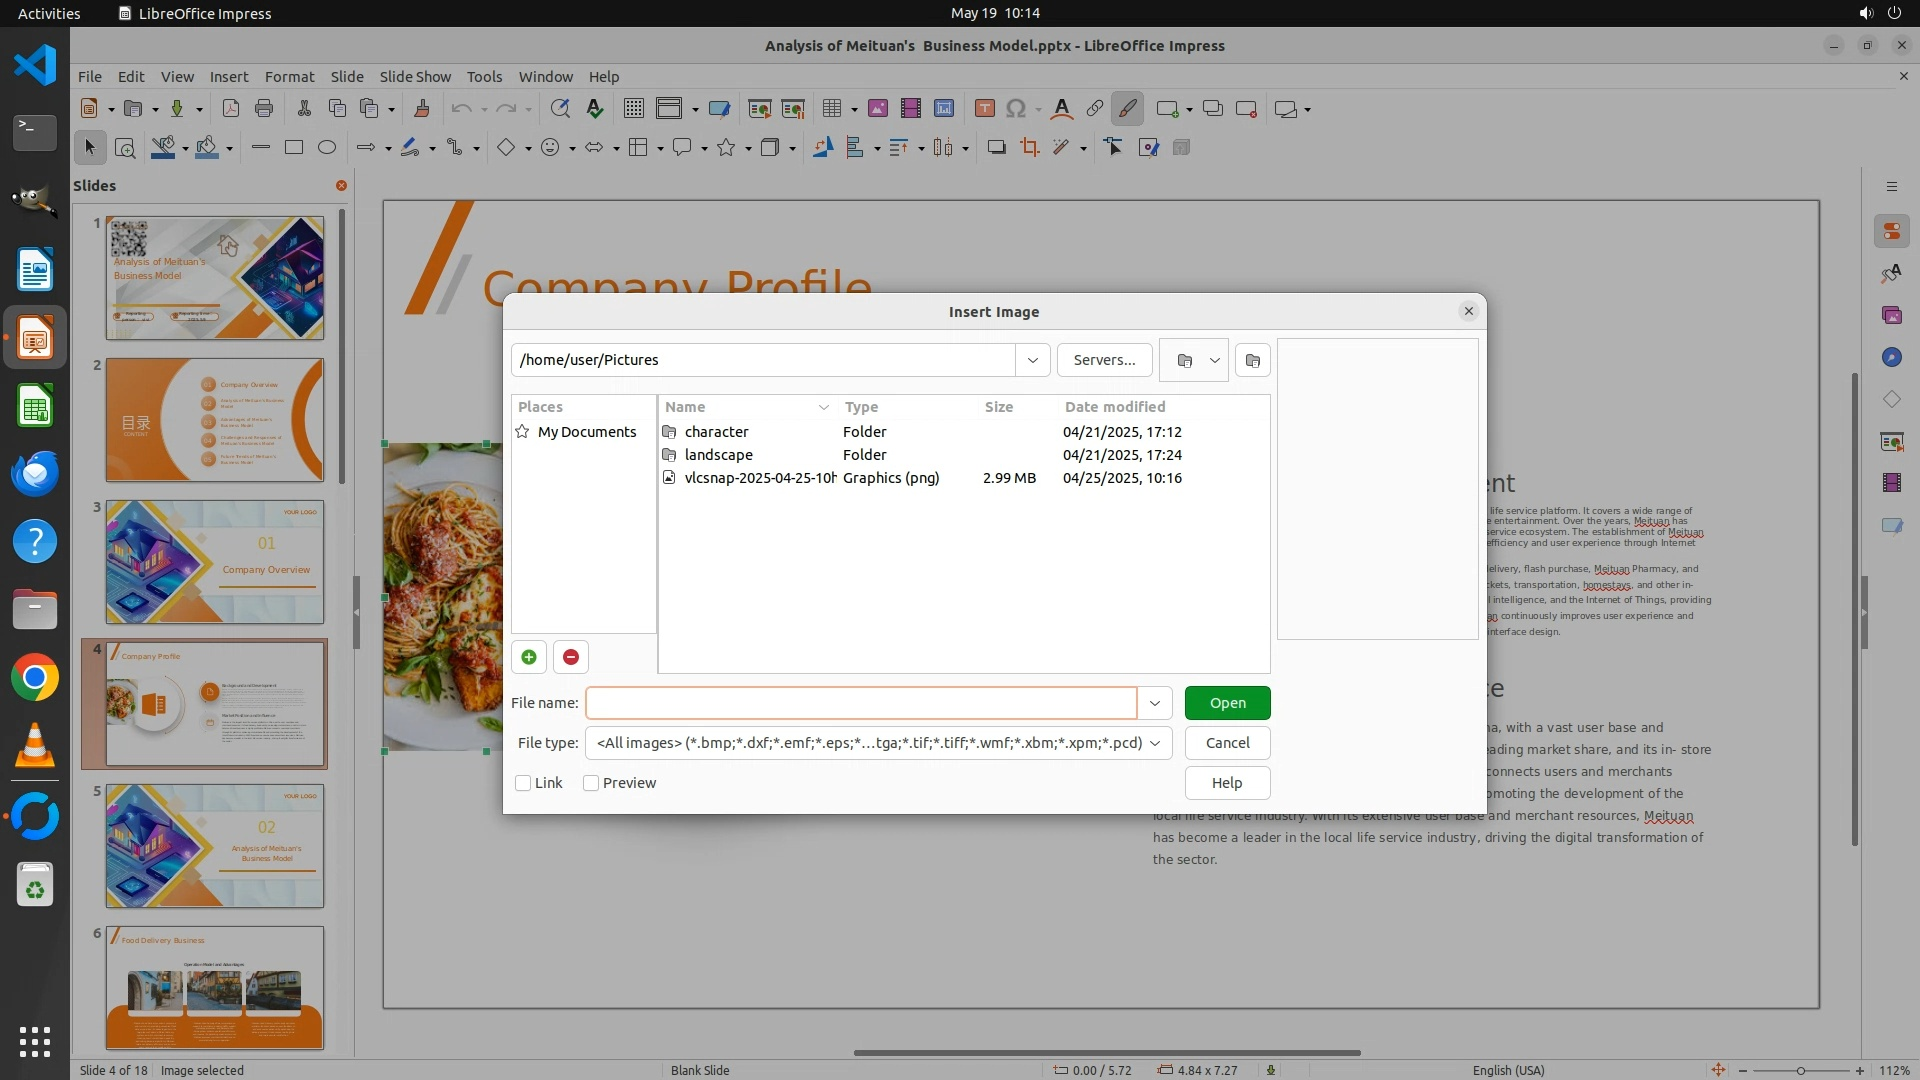Click the Special Character omega icon
Screen dimensions: 1920x1080
[x=1015, y=109]
